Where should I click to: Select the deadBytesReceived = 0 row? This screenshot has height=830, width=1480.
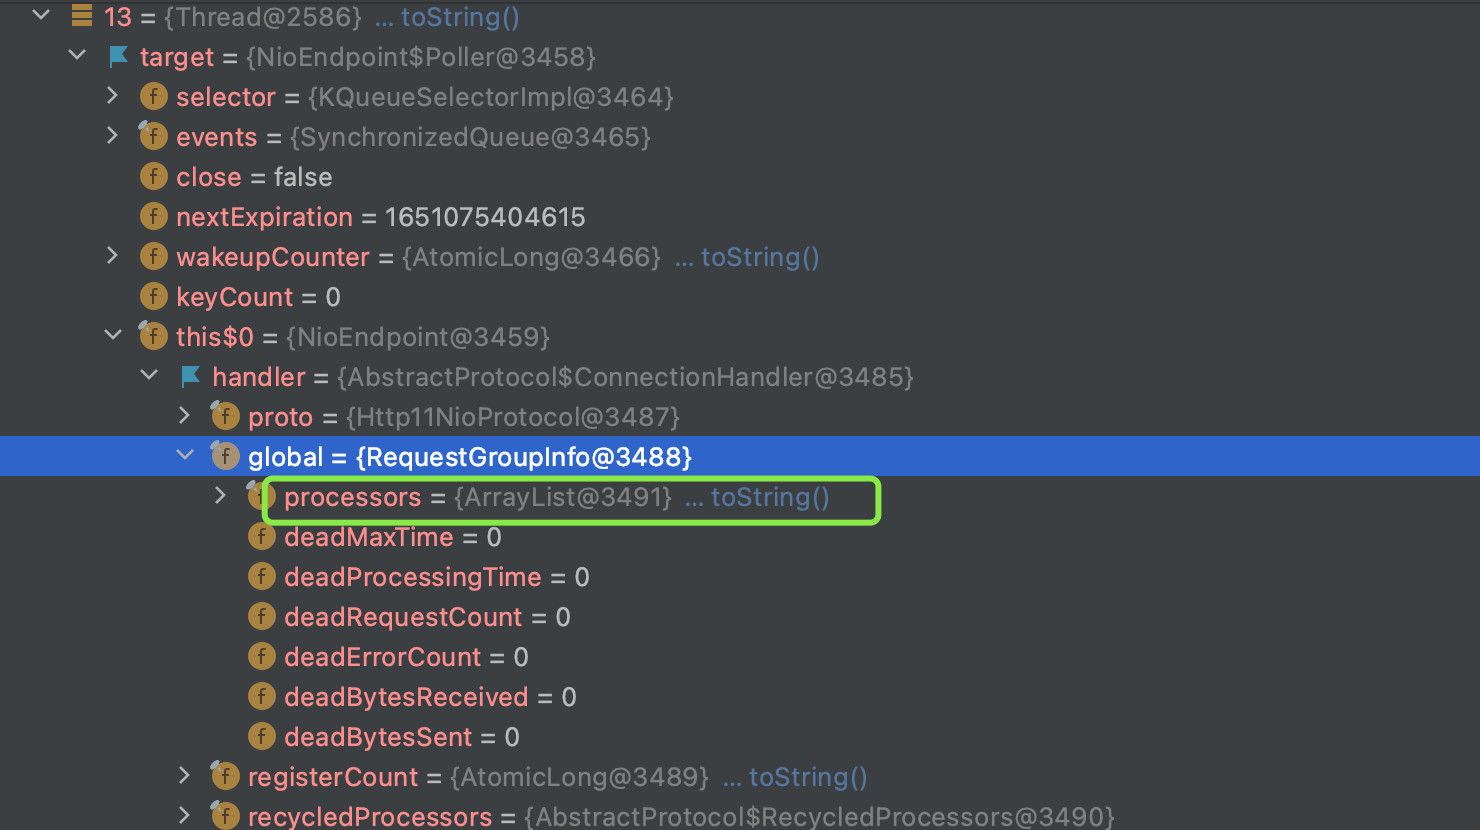coord(740,697)
